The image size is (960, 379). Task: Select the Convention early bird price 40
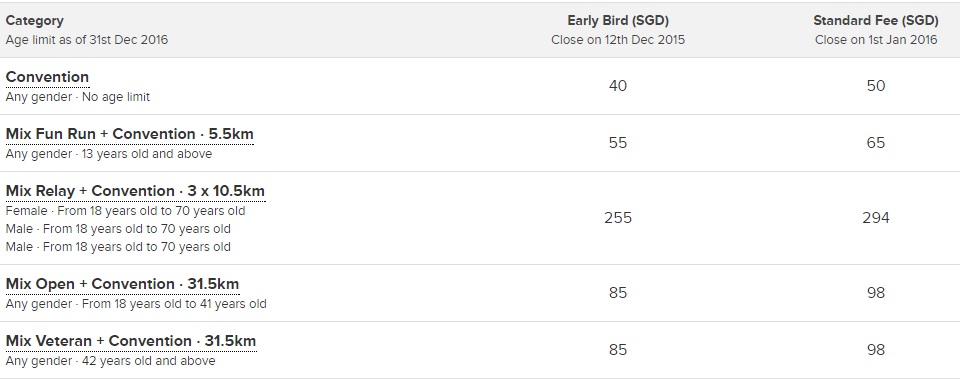click(x=618, y=86)
